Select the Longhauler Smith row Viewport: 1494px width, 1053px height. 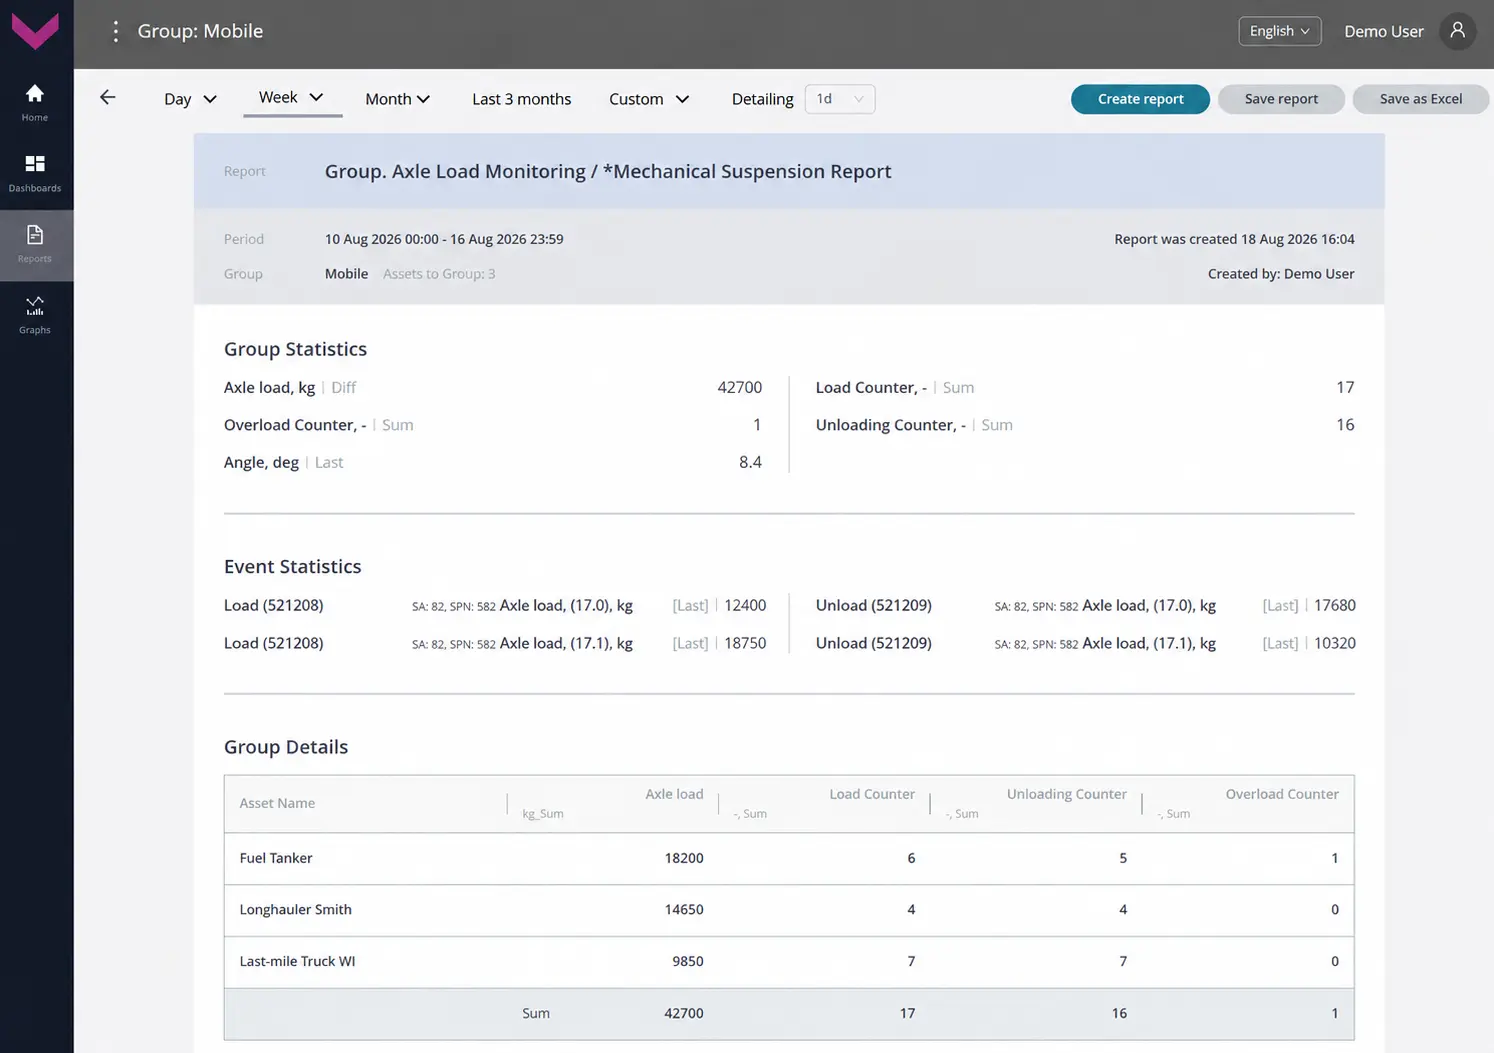[789, 910]
